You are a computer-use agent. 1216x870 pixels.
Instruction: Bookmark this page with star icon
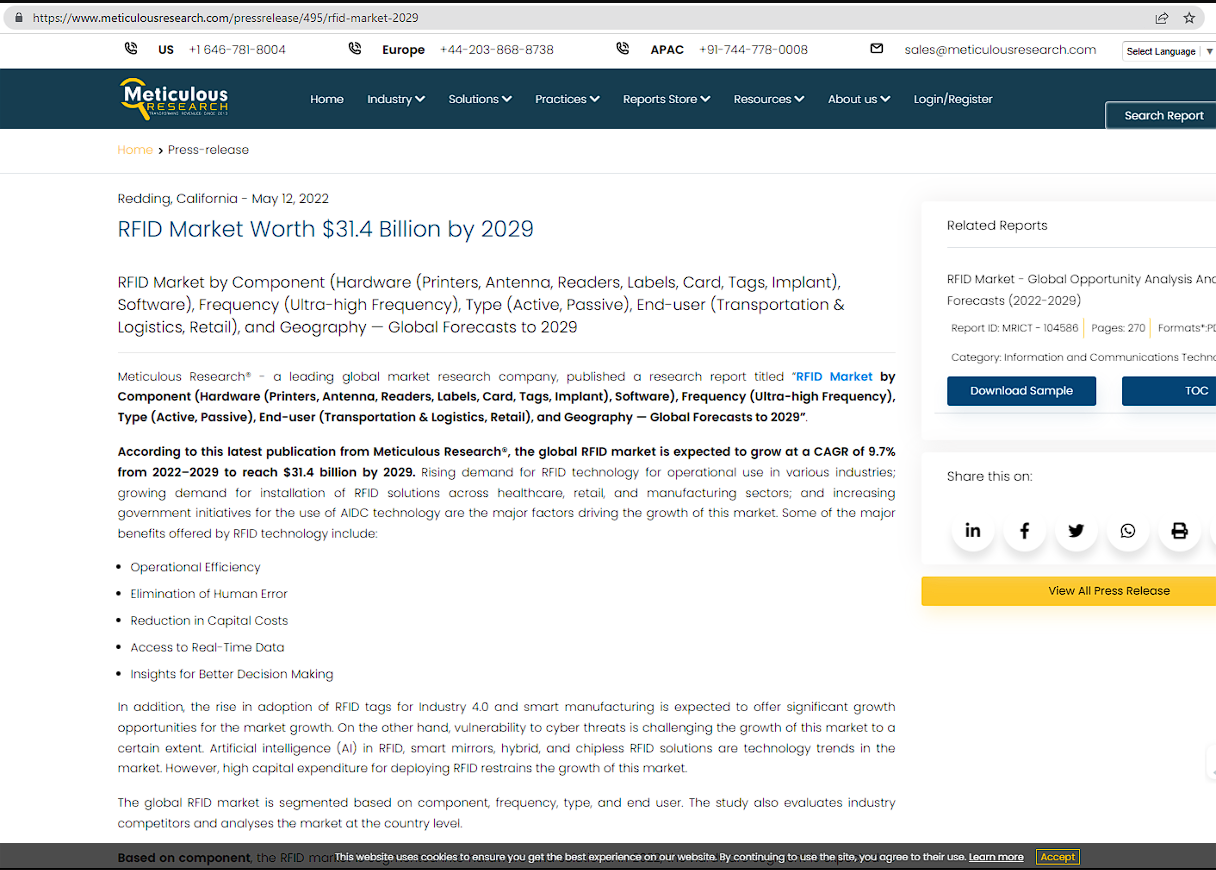(1189, 18)
